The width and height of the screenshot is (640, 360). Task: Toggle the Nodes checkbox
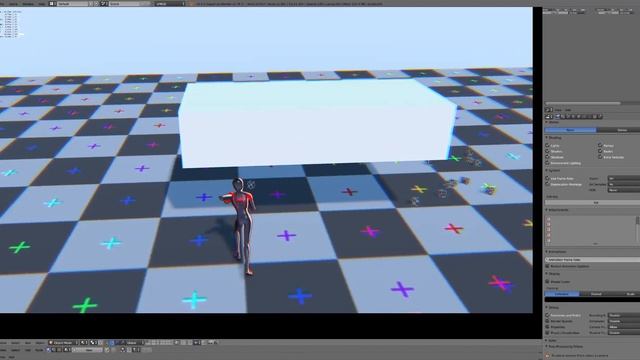(x=600, y=151)
